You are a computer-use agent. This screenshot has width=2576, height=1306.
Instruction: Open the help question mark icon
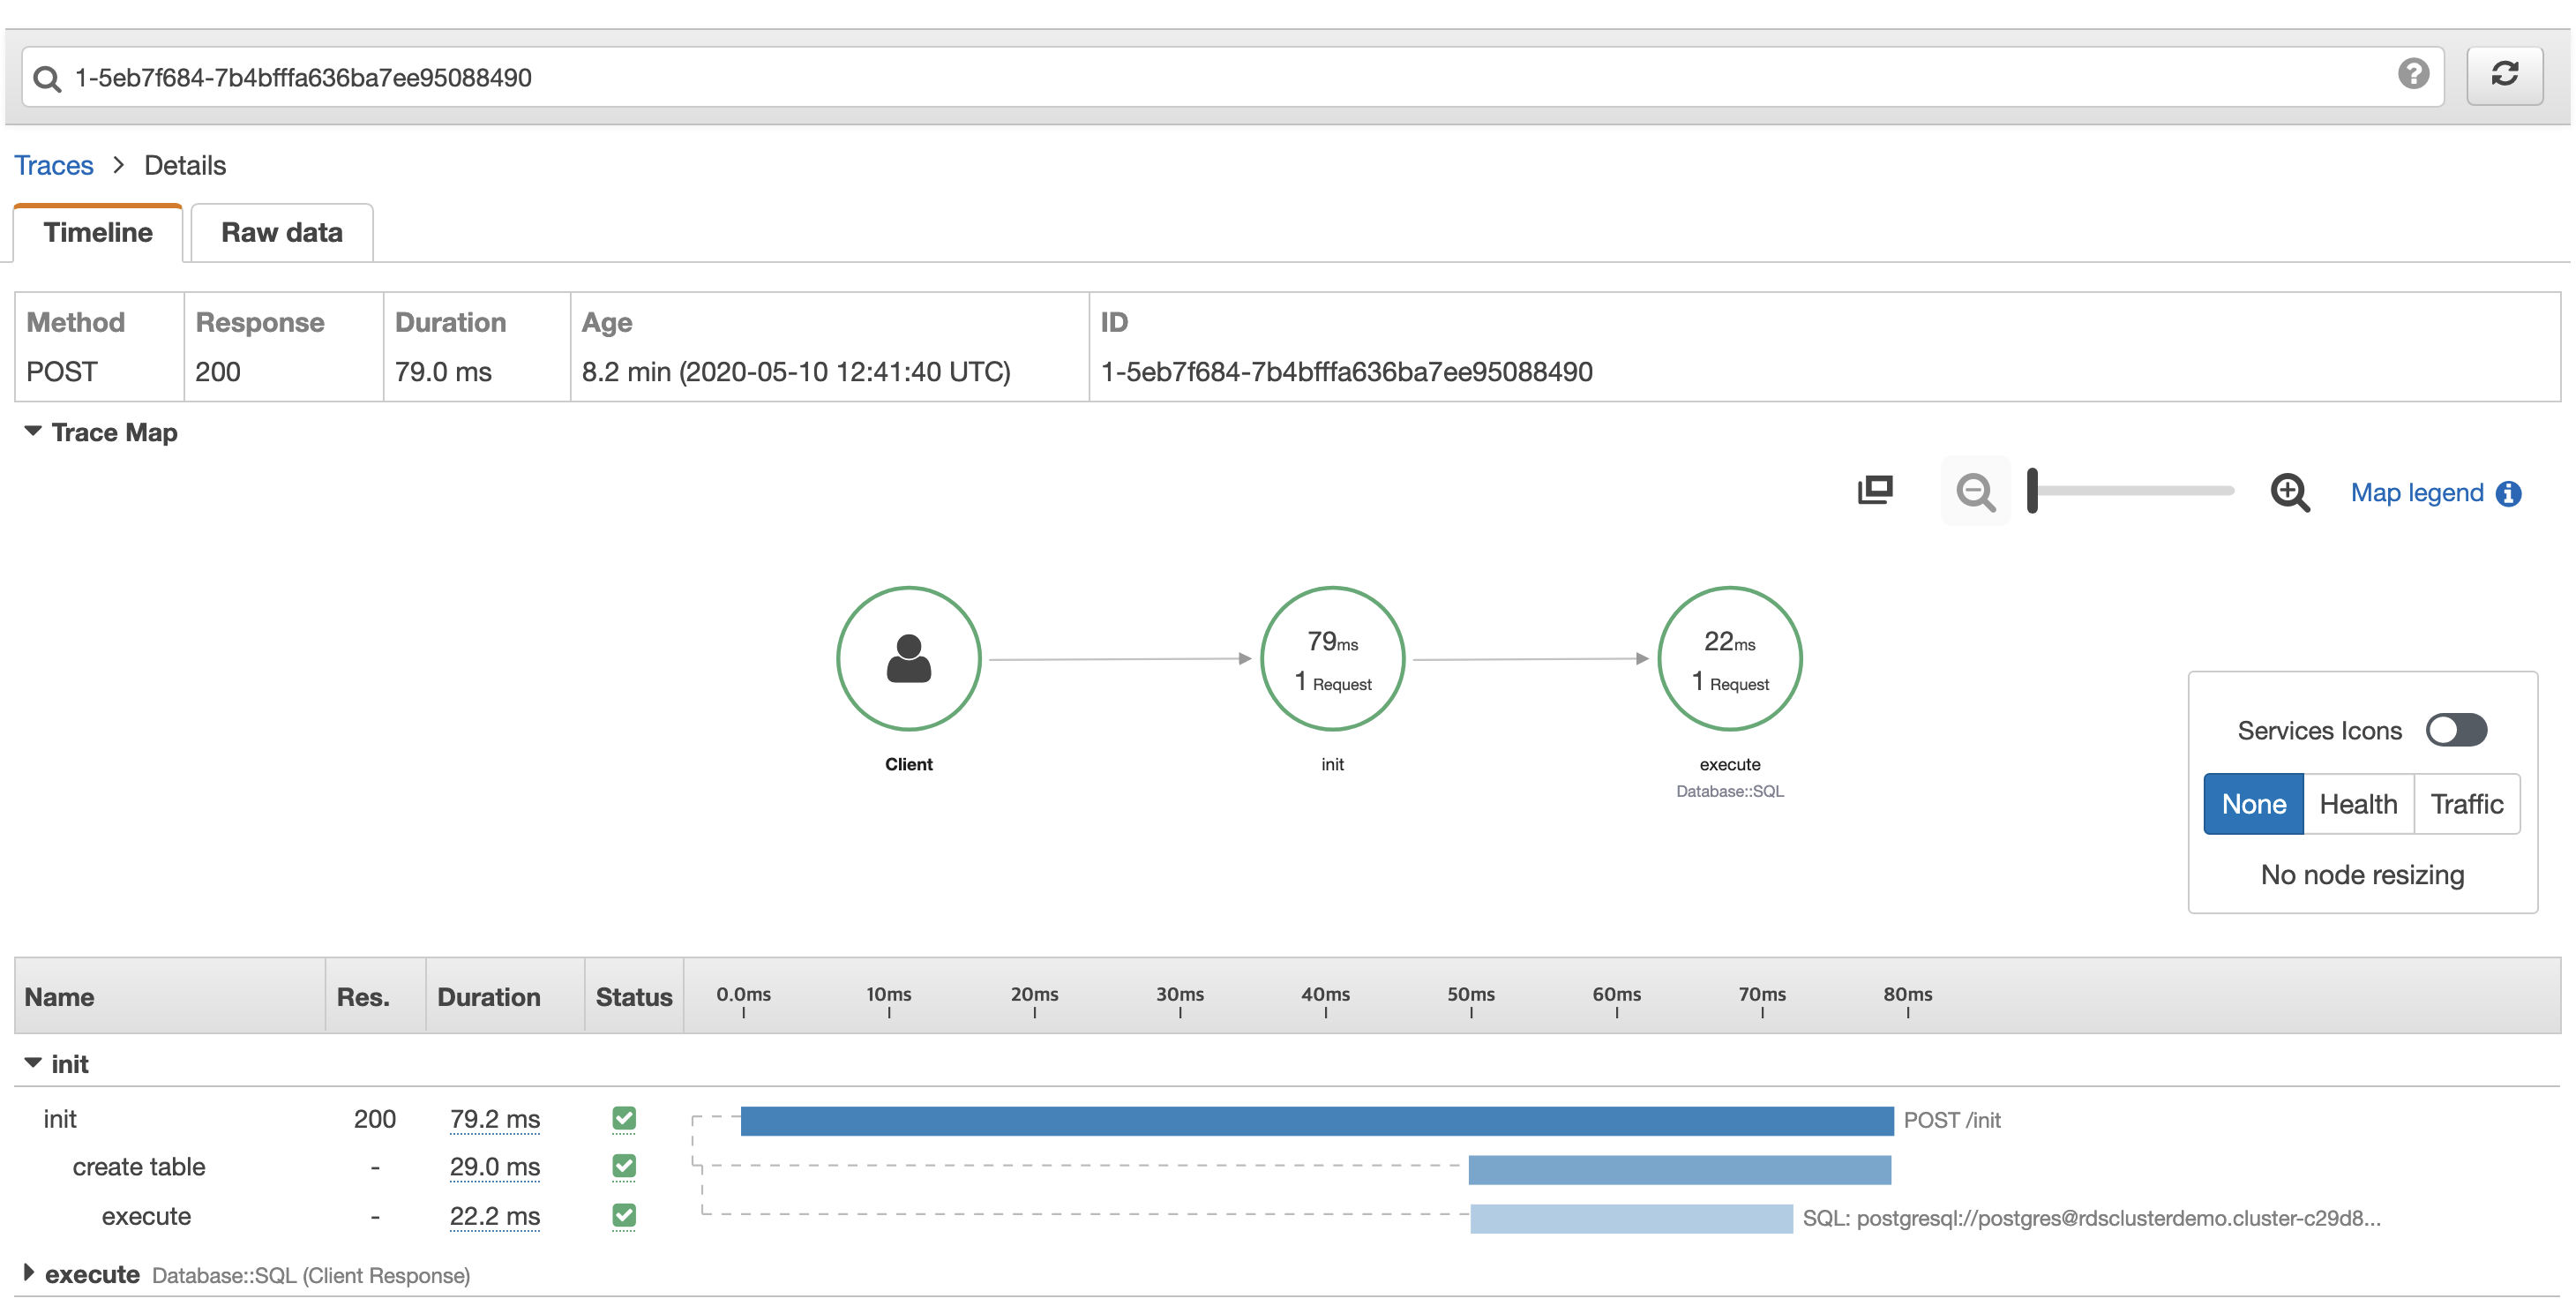click(2413, 74)
